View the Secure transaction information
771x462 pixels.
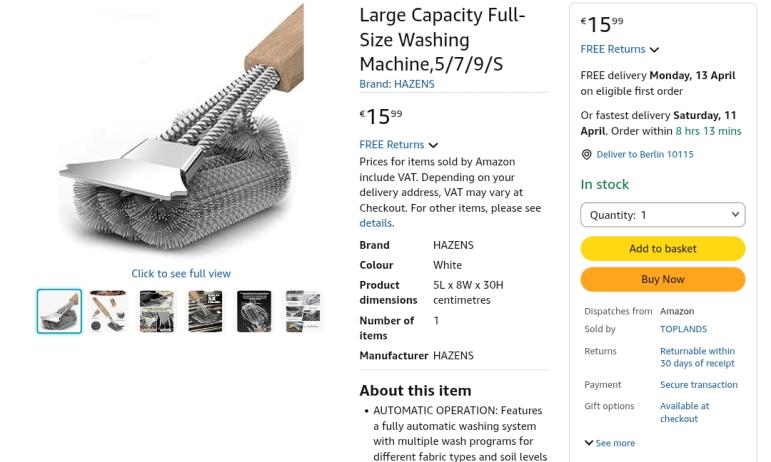pos(698,385)
